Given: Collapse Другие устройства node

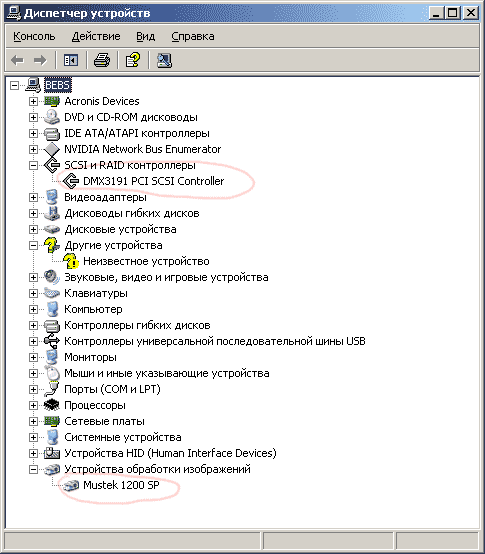Looking at the screenshot, I should tap(33, 246).
